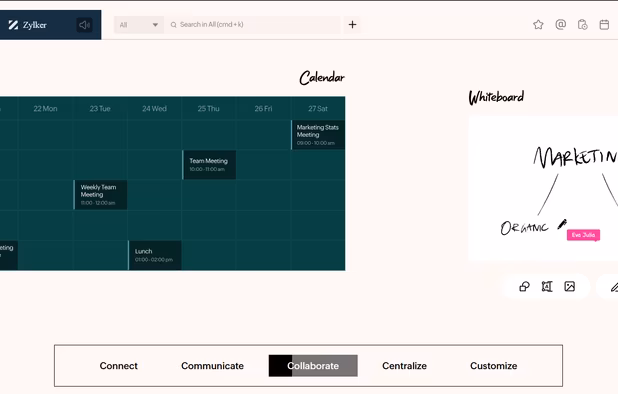Select the 27 Sat column header

[318, 108]
